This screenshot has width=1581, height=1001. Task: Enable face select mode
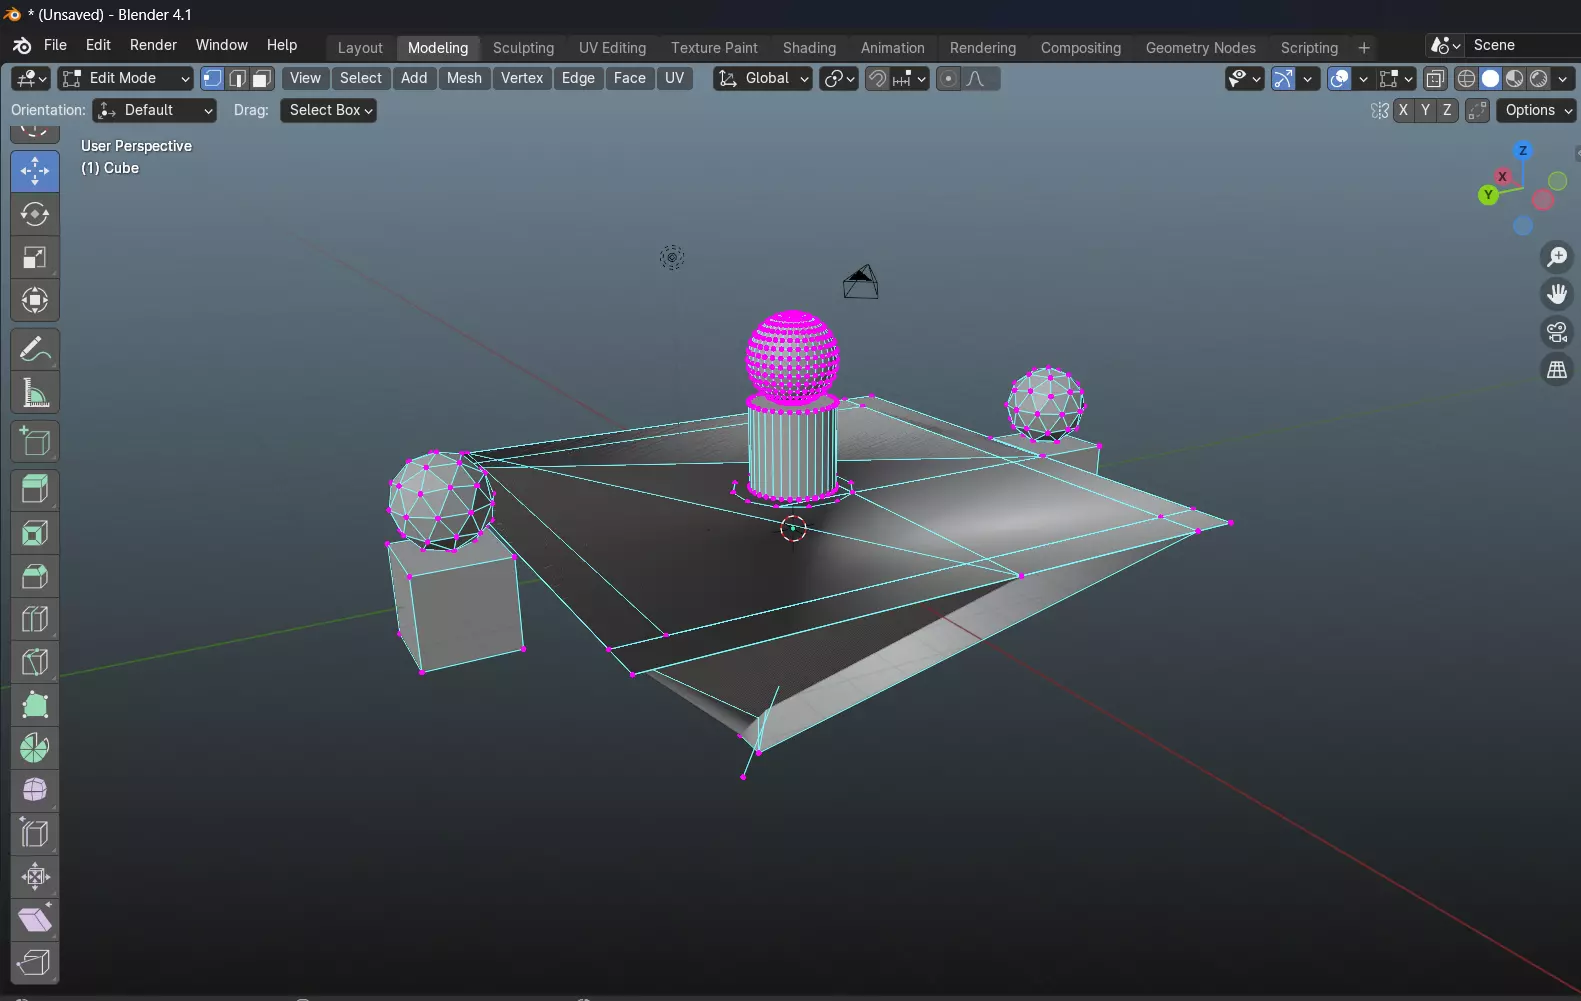[262, 78]
